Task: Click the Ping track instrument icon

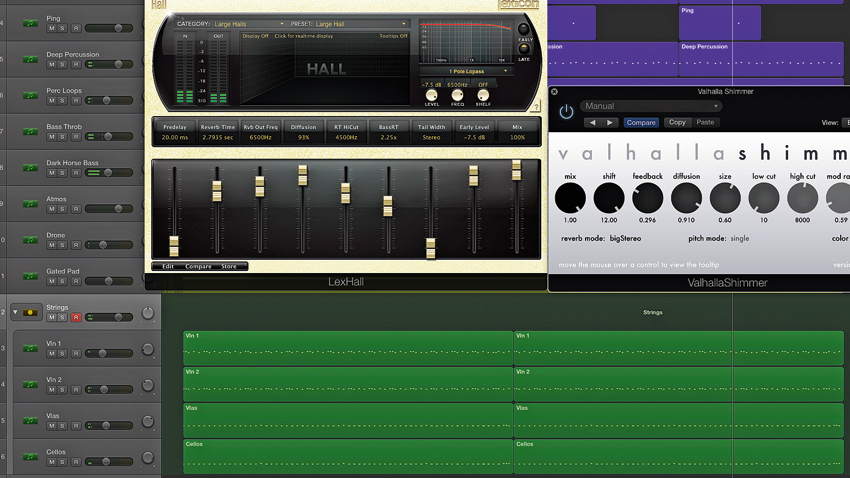Action: pos(30,23)
